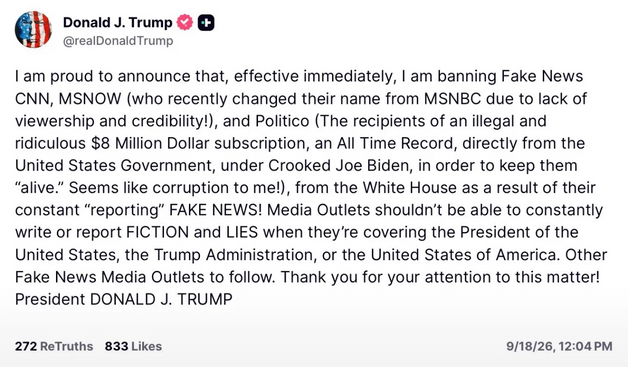Click the capitalized FAKE NEWS! text
The image size is (628, 367).
coord(215,210)
